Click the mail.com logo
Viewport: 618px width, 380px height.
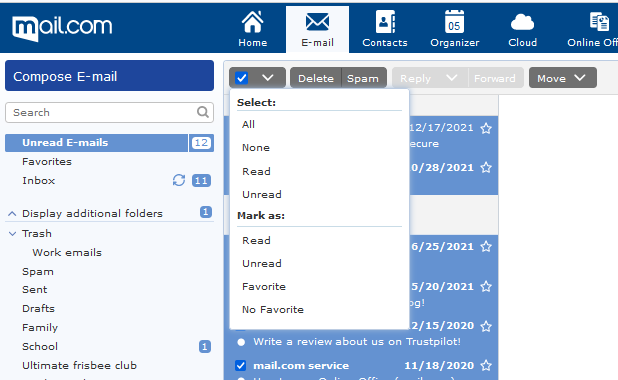point(62,28)
